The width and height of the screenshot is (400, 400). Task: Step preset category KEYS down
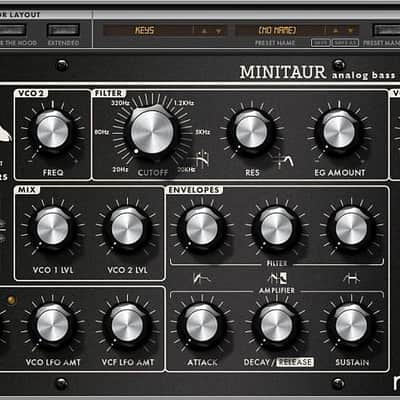click(218, 31)
